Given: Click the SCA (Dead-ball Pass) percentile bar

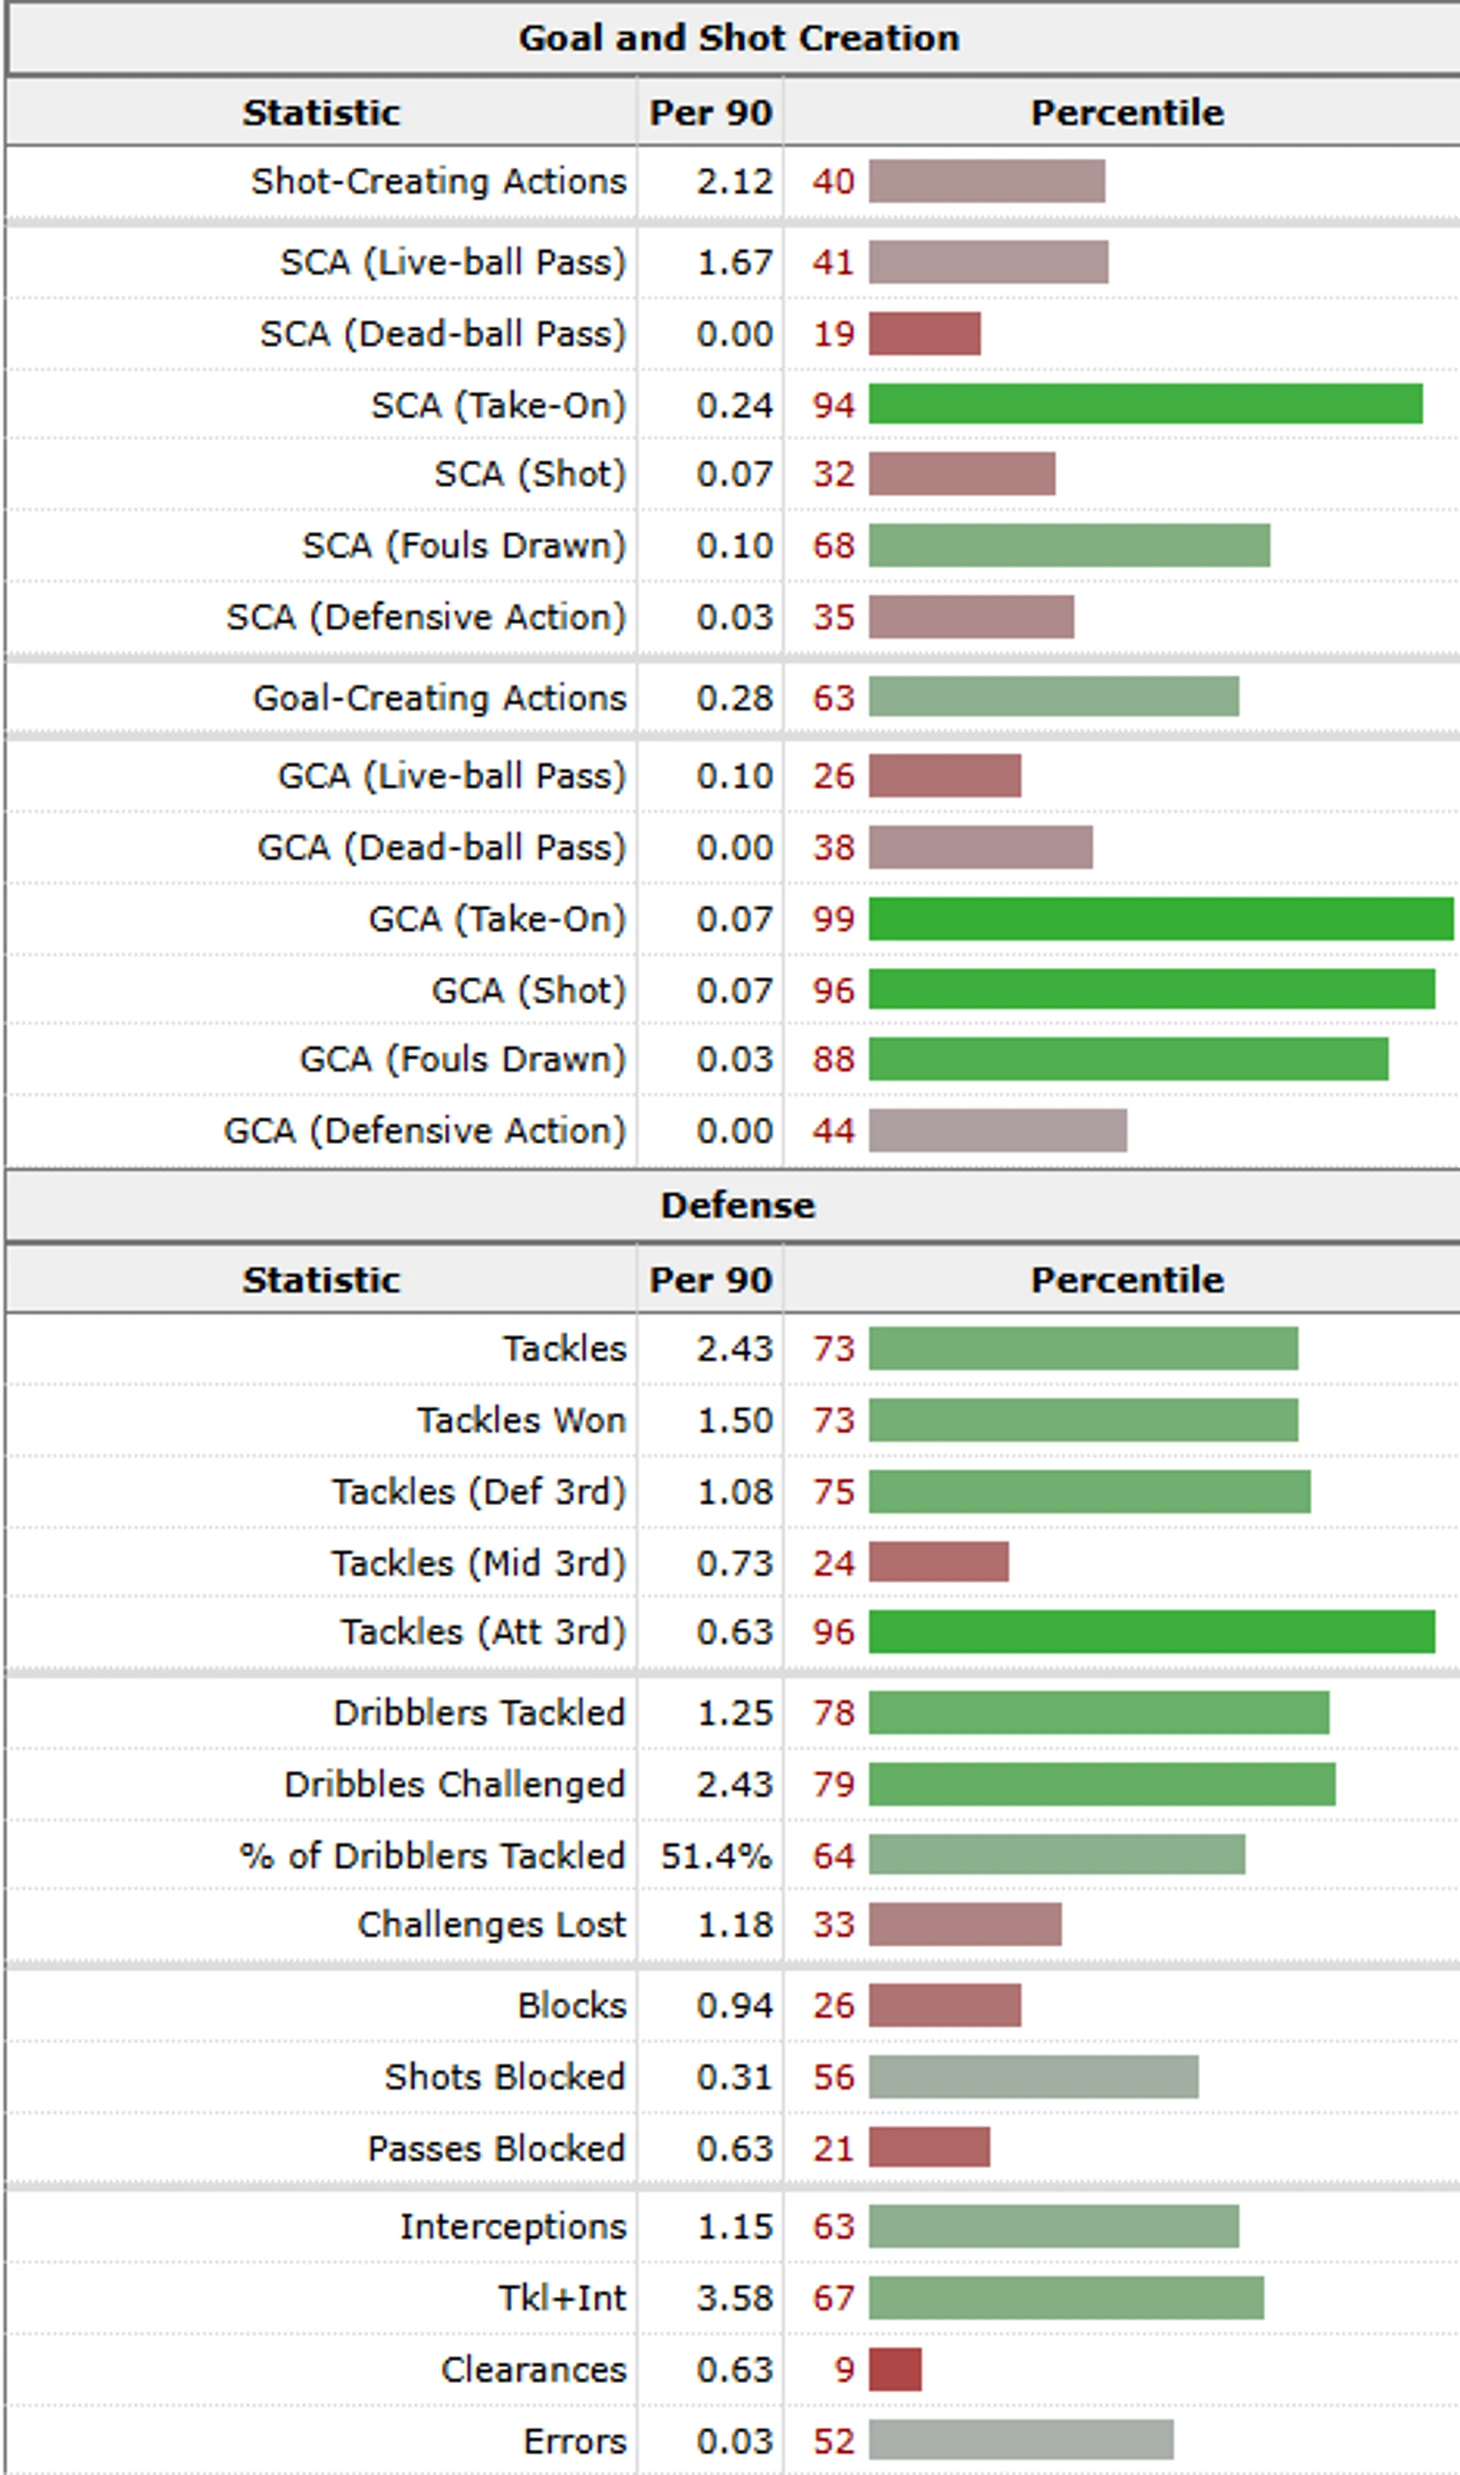Looking at the screenshot, I should coord(924,334).
